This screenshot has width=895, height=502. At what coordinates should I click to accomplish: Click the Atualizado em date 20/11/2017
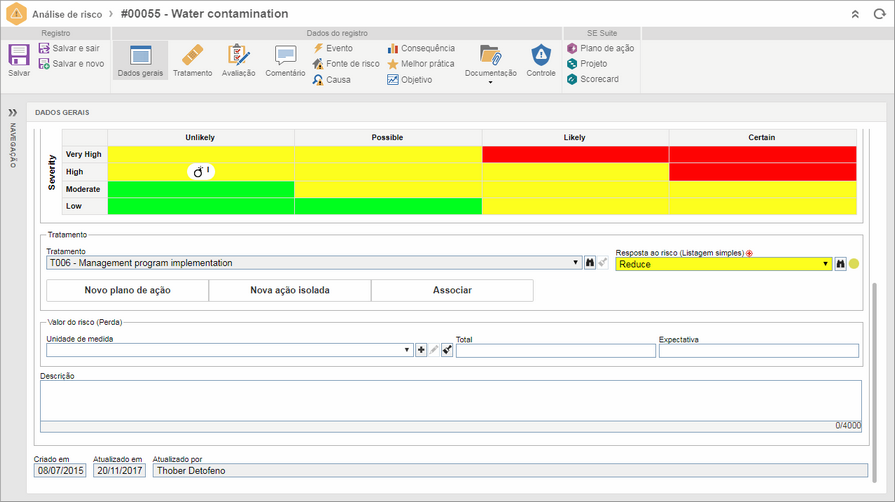tap(119, 471)
